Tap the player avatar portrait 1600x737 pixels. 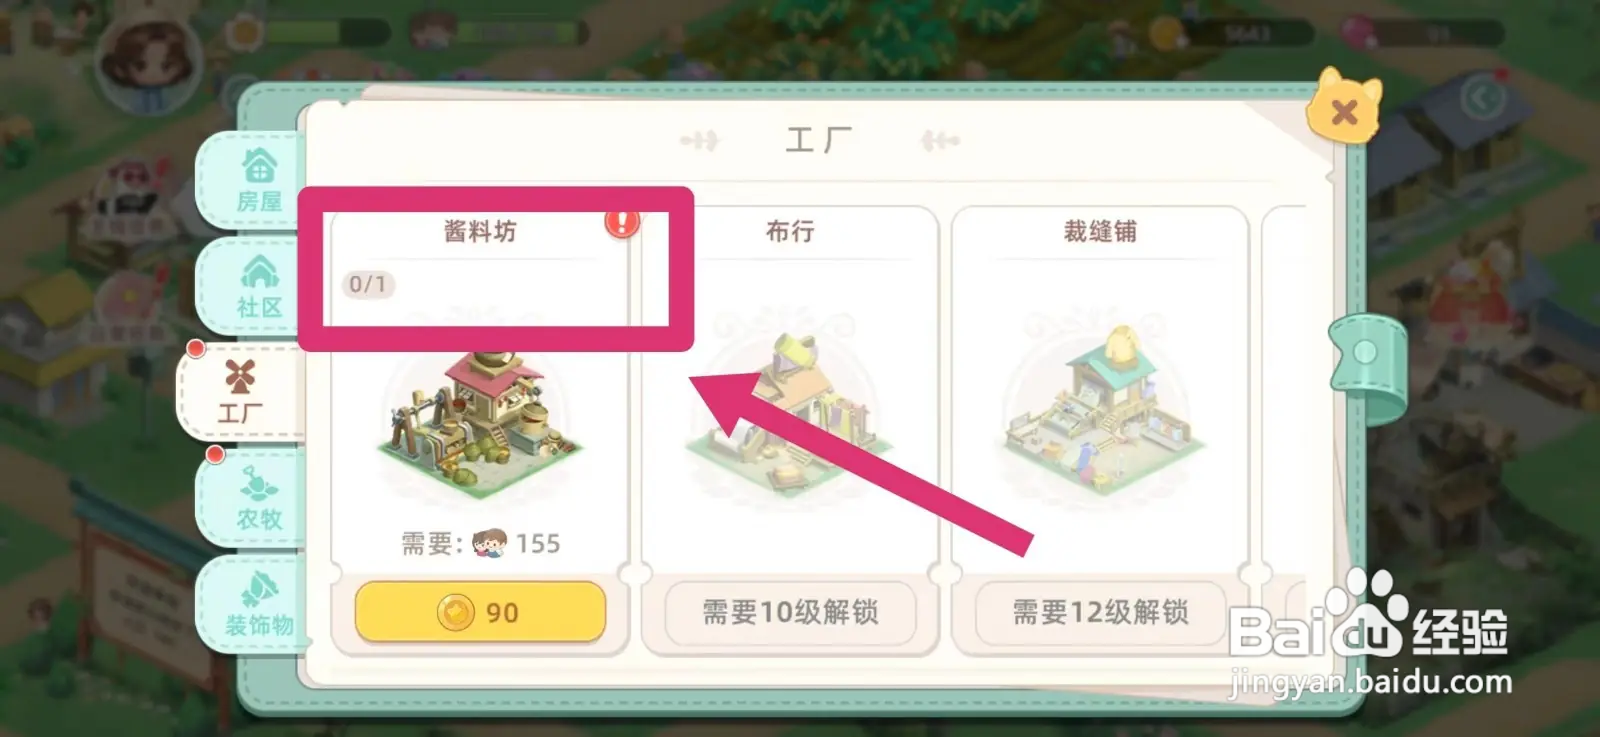coord(150,60)
